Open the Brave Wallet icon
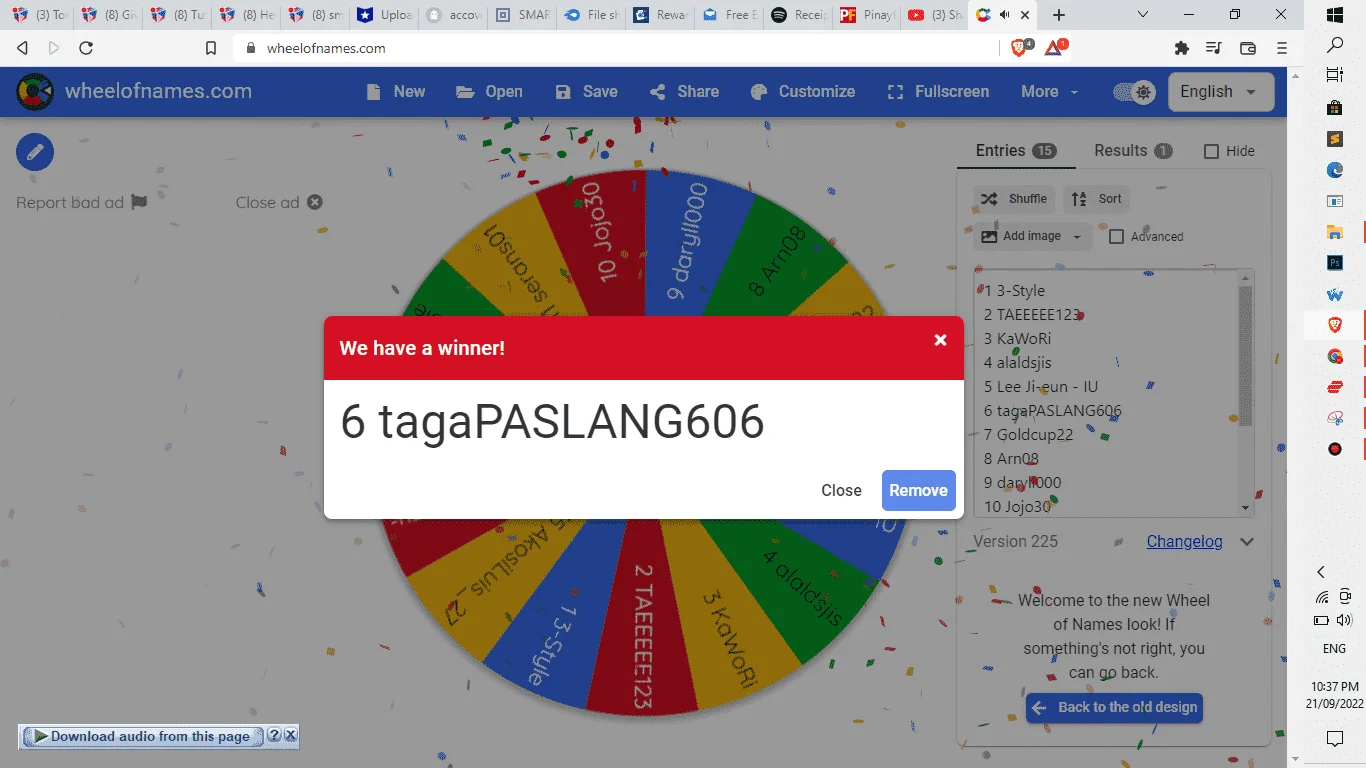This screenshot has height=768, width=1366. pyautogui.click(x=1248, y=48)
